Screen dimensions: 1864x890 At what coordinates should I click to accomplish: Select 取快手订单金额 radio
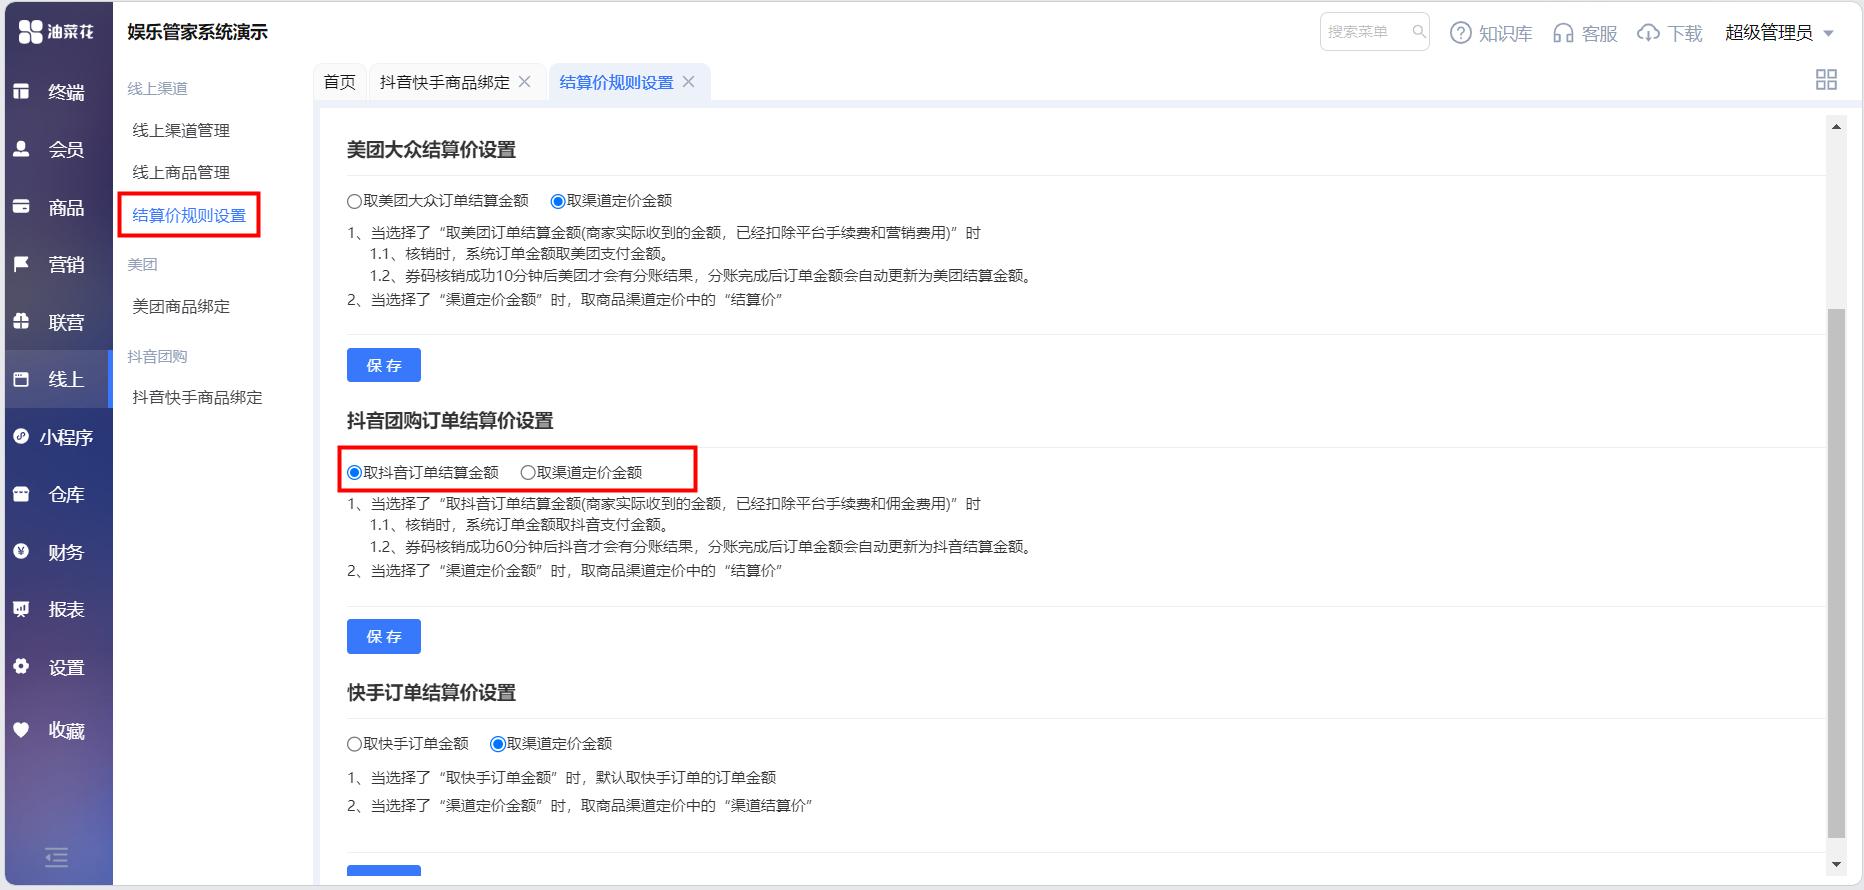pyautogui.click(x=354, y=744)
